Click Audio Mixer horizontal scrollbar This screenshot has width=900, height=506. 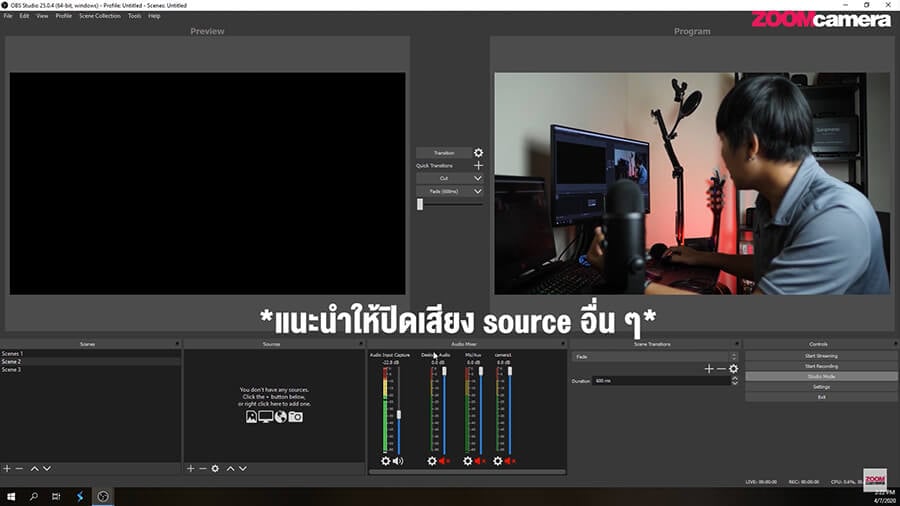[x=467, y=472]
